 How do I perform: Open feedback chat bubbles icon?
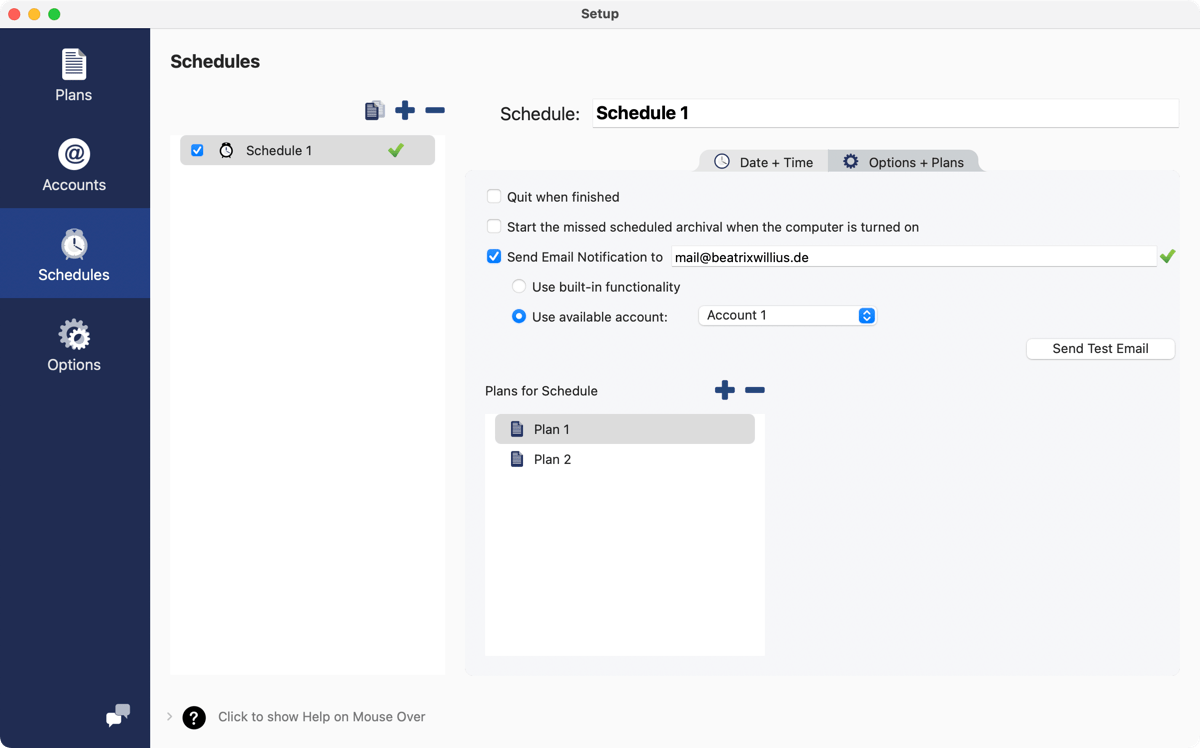coord(118,716)
